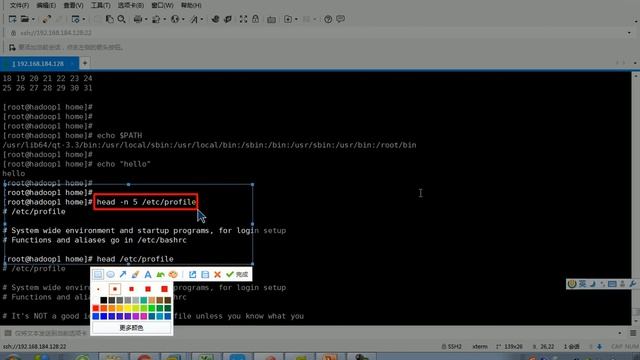Toggle the IME English/Chinese mode indicator
This screenshot has height=360, width=640.
click(582, 284)
